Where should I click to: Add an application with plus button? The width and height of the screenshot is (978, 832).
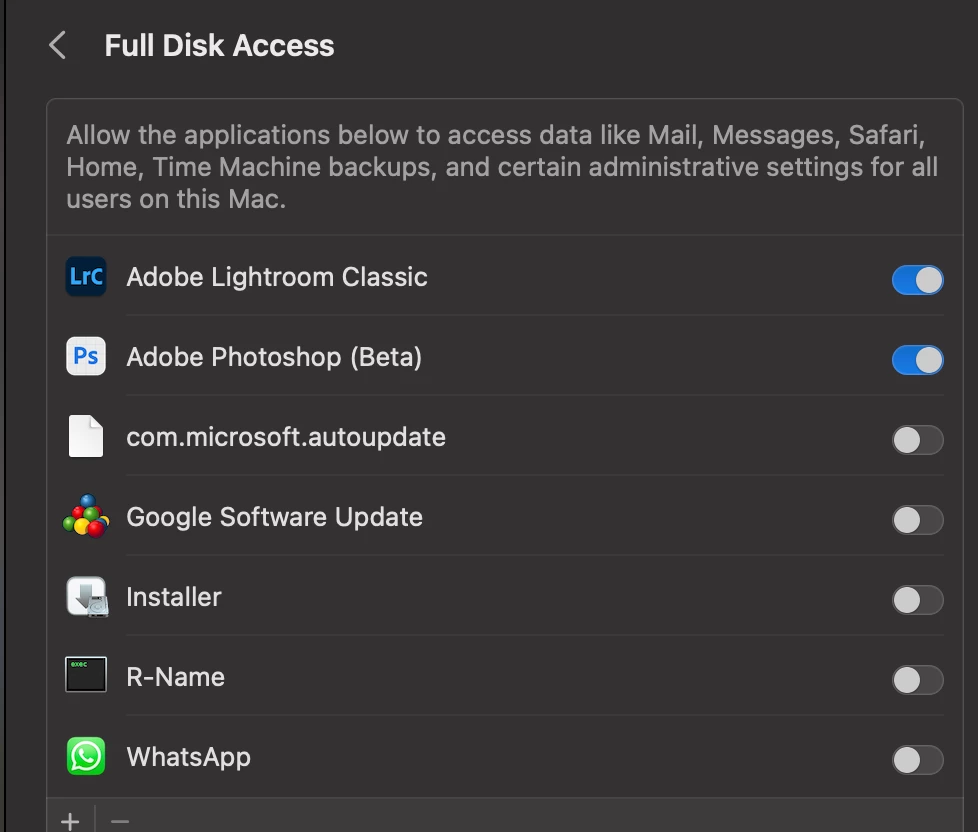(70, 821)
